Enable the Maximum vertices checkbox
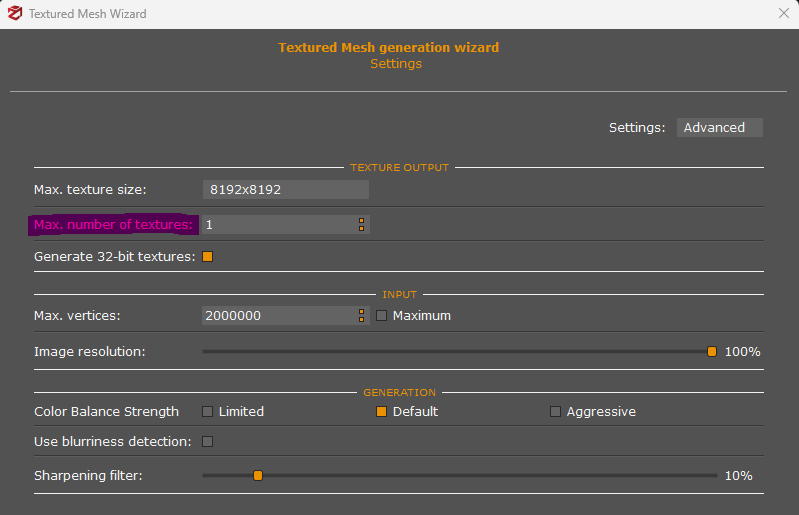 coord(382,316)
